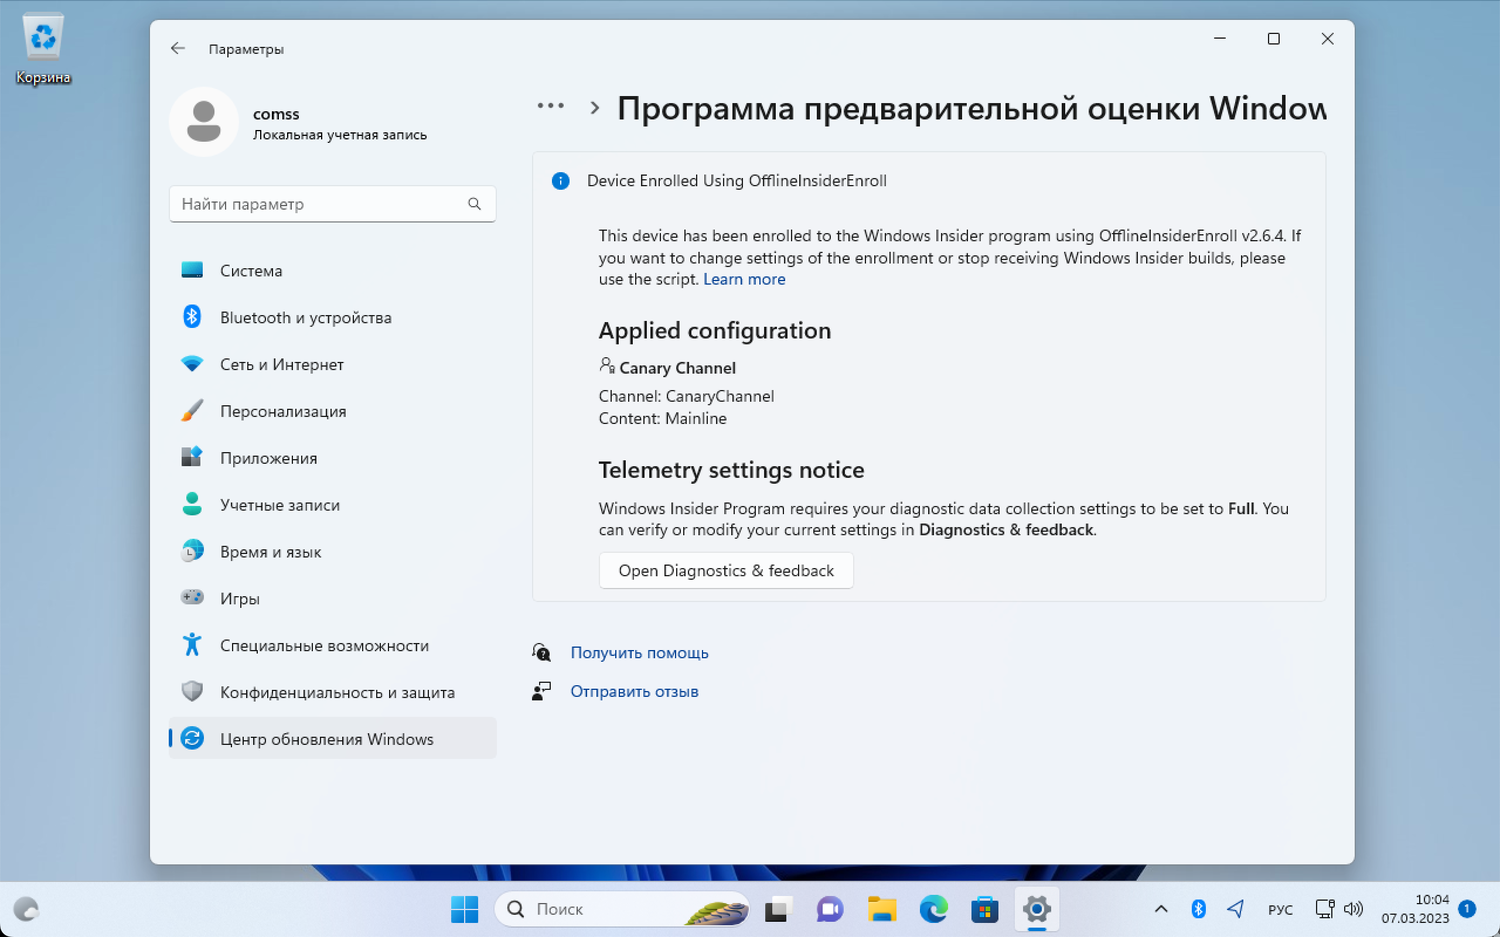Open Microsoft Store from the taskbar
Viewport: 1500px width, 937px height.
pos(985,909)
